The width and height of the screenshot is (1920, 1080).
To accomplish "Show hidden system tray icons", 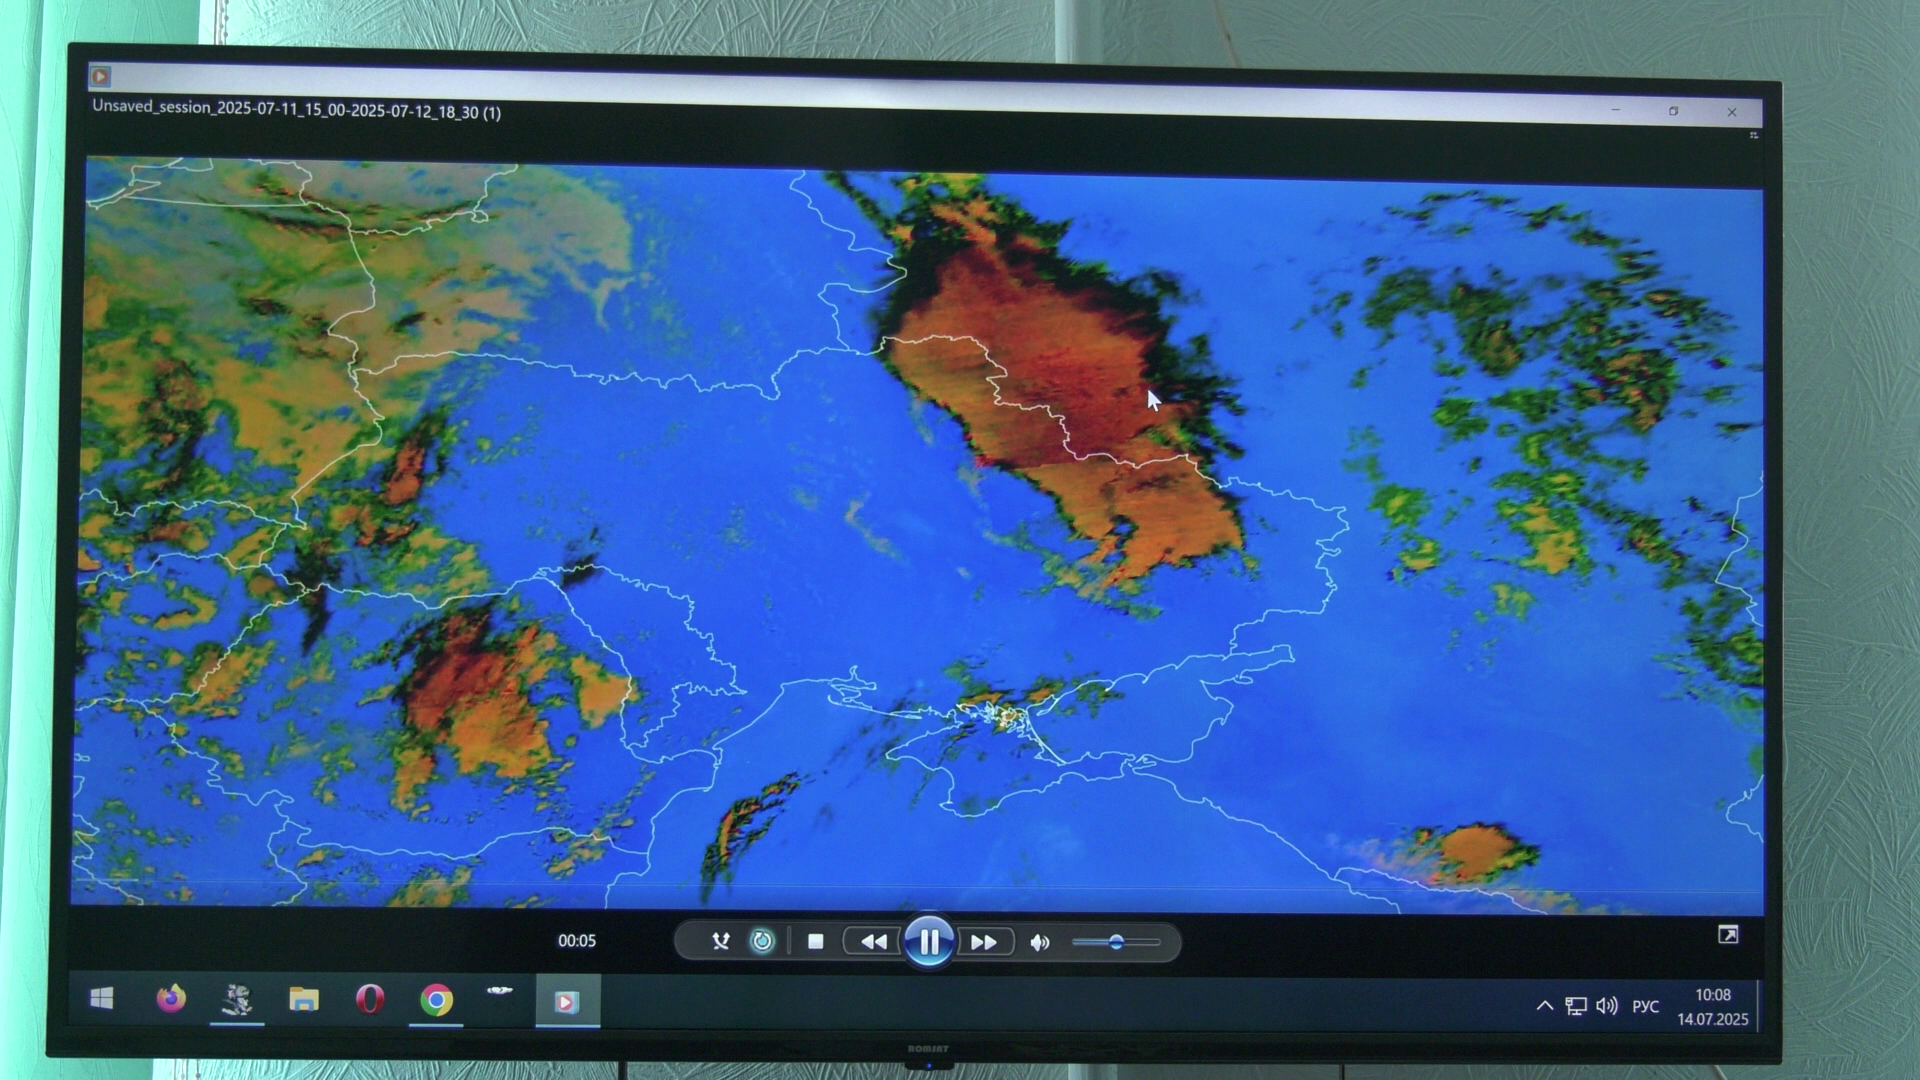I will pos(1545,1006).
